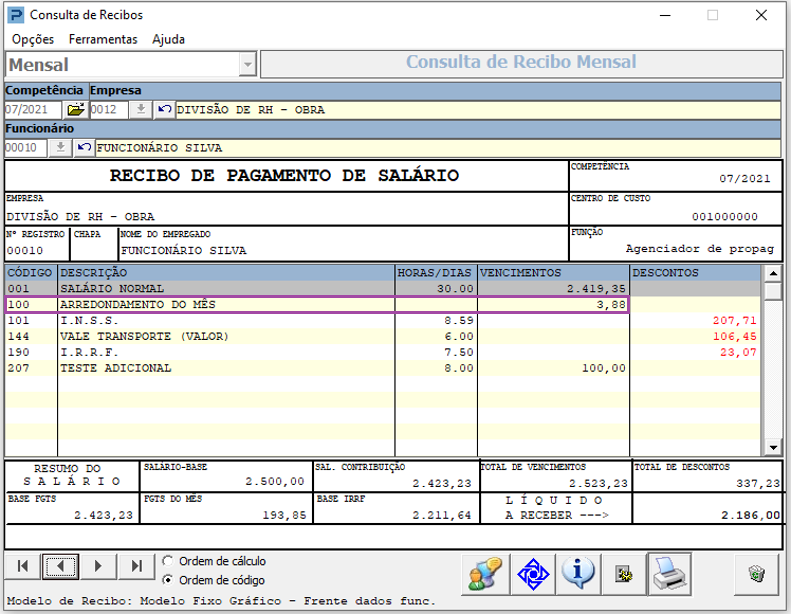Click the líquido a receber 2.186,00
Image resolution: width=793 pixels, height=615 pixels.
[x=751, y=515]
